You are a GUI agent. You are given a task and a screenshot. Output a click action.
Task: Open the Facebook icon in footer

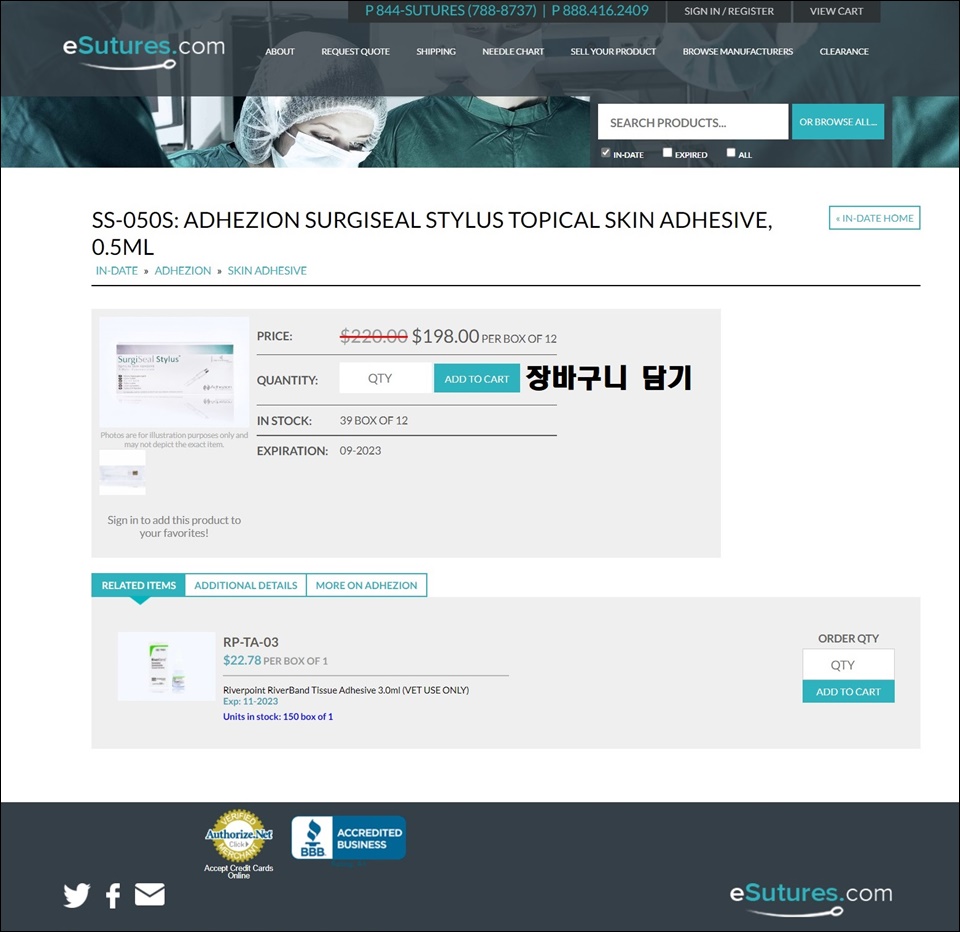tap(113, 895)
